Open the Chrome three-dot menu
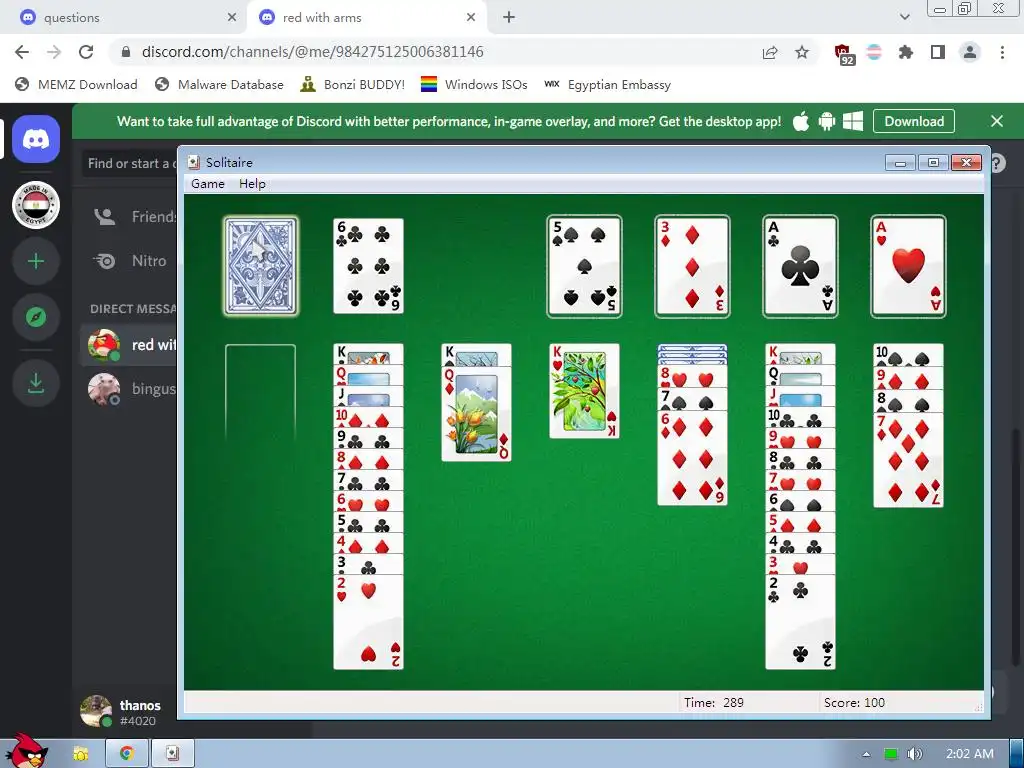The image size is (1024, 768). (1002, 52)
